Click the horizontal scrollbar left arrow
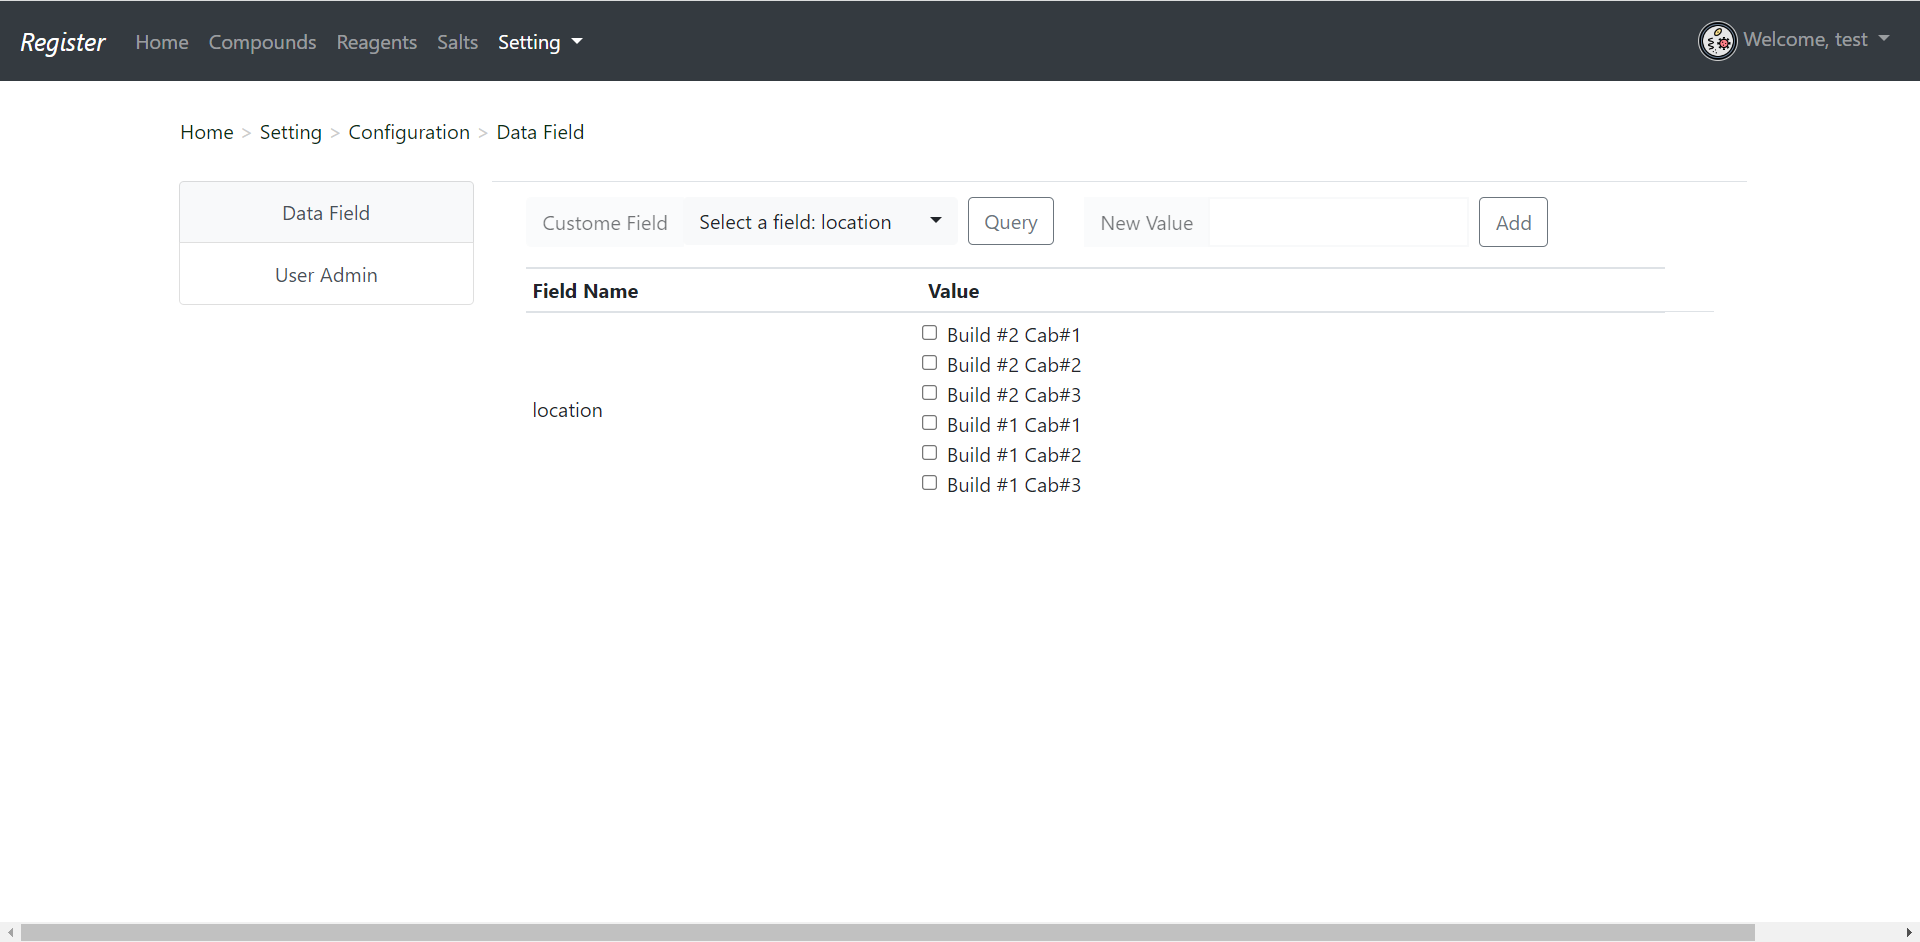 10,932
